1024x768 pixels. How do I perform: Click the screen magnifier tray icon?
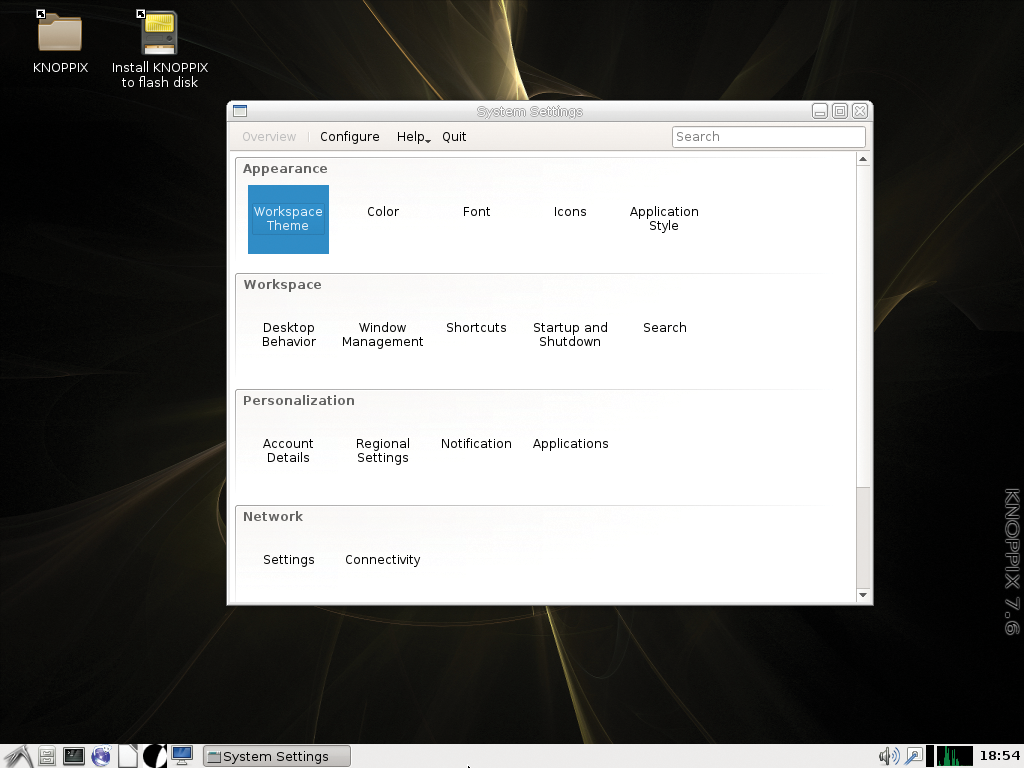[x=913, y=756]
